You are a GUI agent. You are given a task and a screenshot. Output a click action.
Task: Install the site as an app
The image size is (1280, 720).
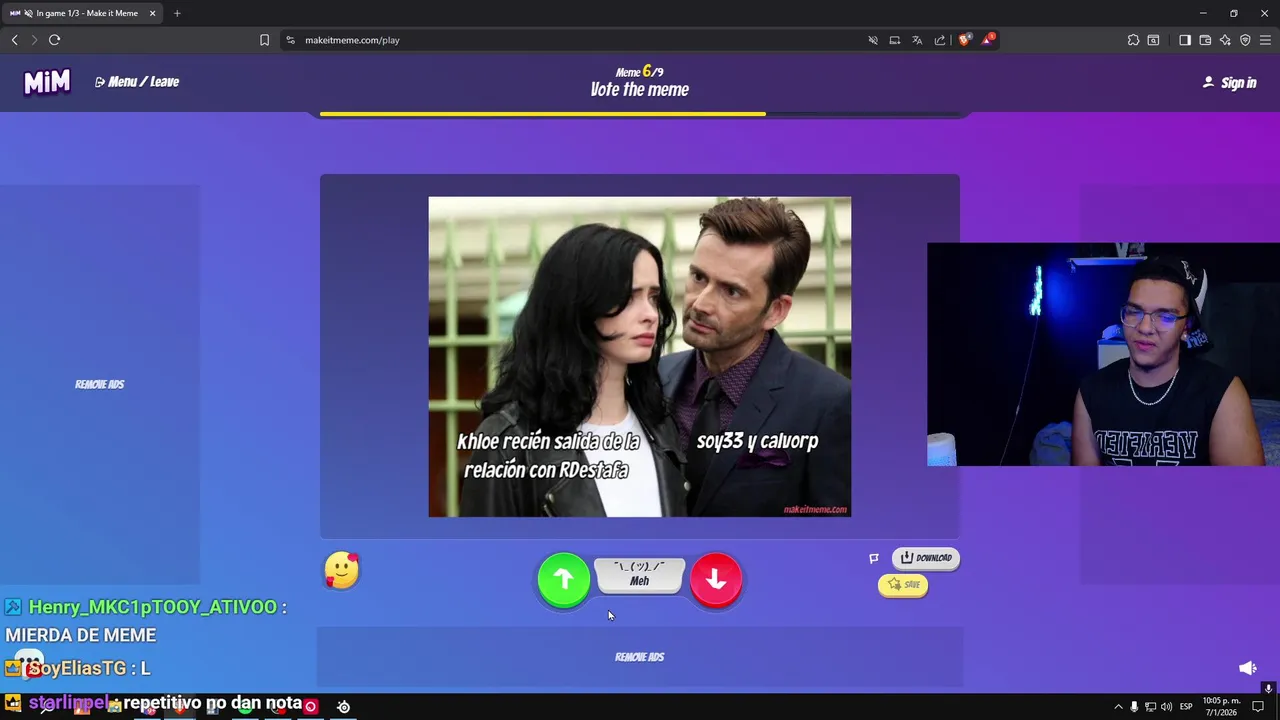click(895, 40)
